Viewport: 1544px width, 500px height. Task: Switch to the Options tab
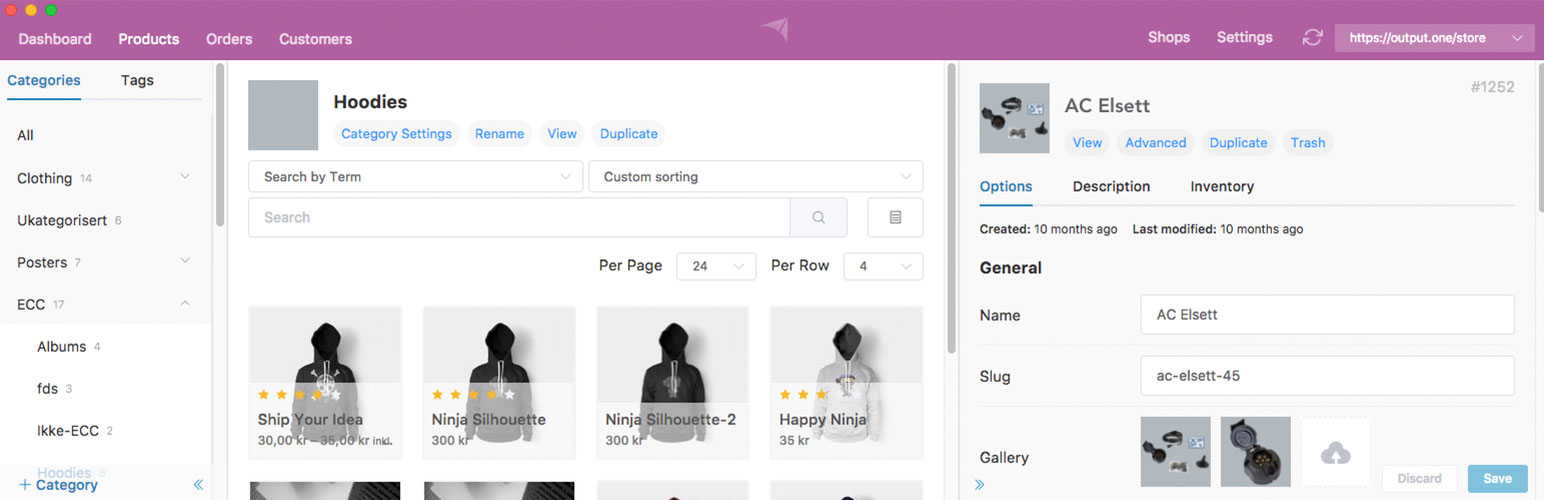(1006, 187)
